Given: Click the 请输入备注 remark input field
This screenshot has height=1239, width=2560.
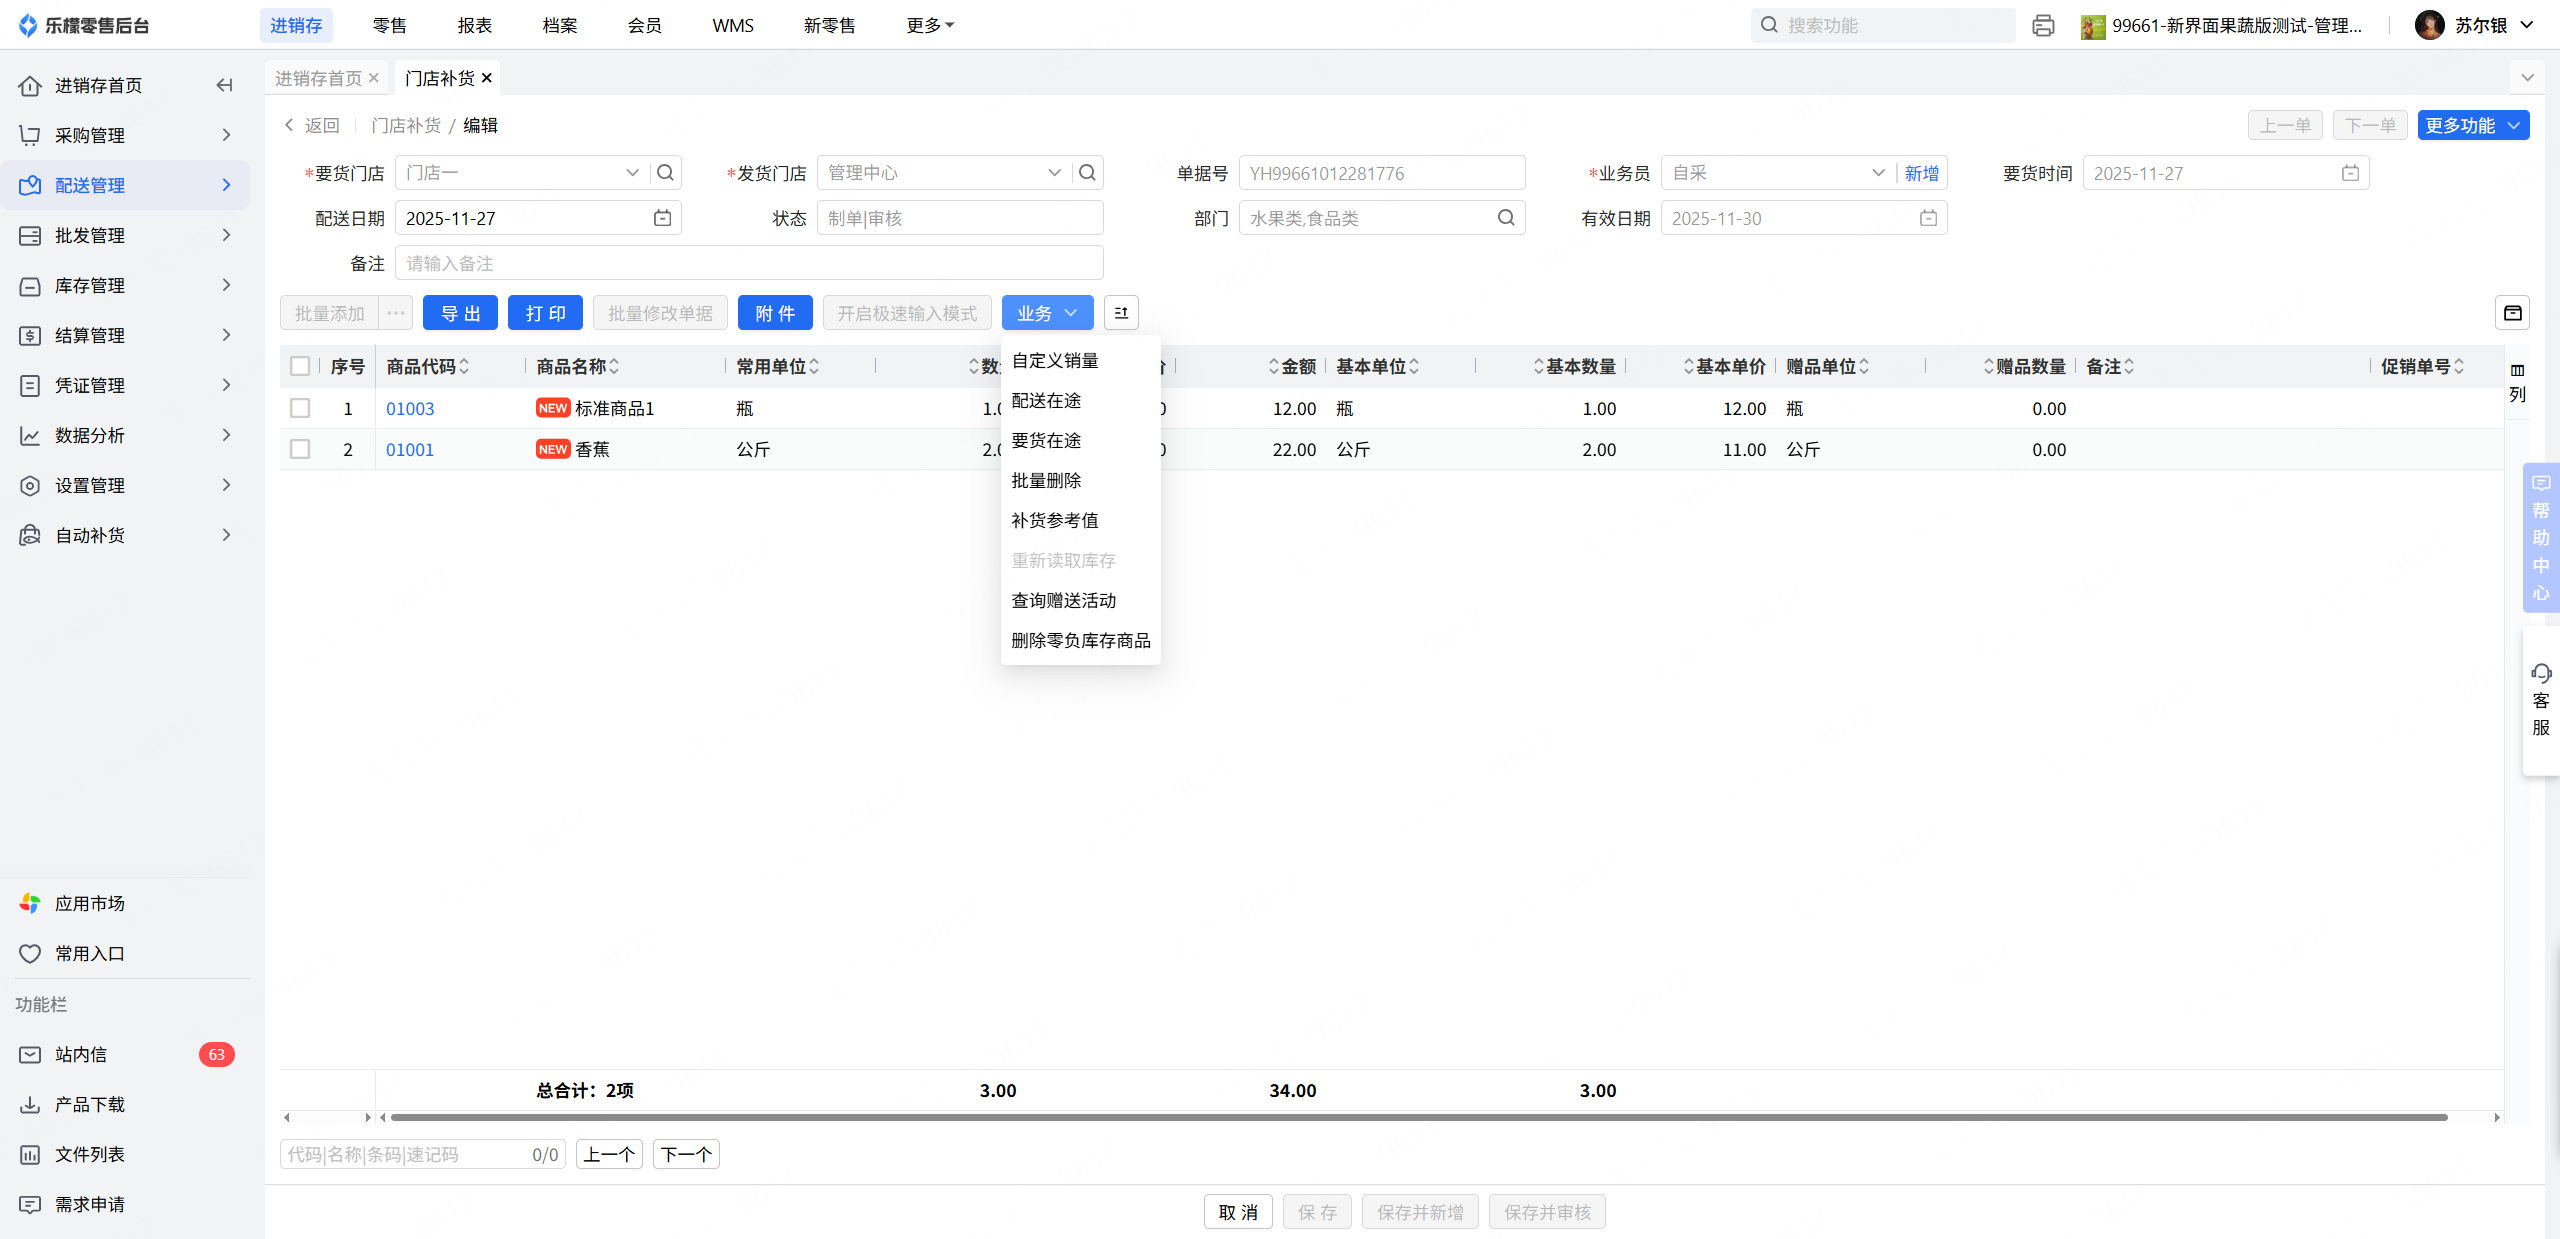Looking at the screenshot, I should [x=748, y=263].
